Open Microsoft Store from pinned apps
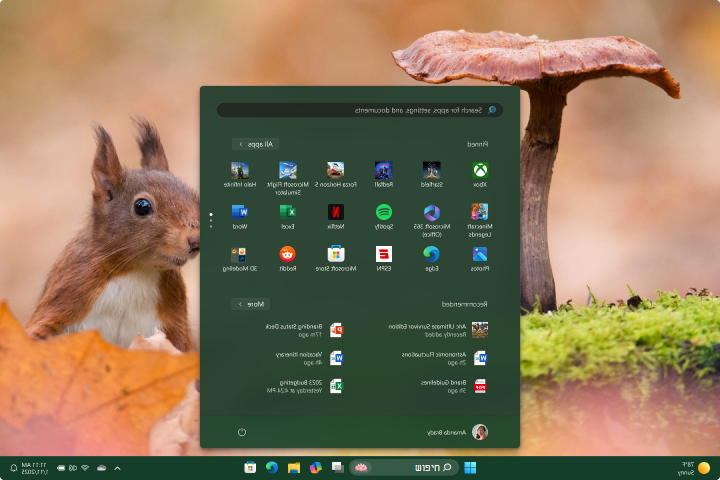 click(336, 259)
